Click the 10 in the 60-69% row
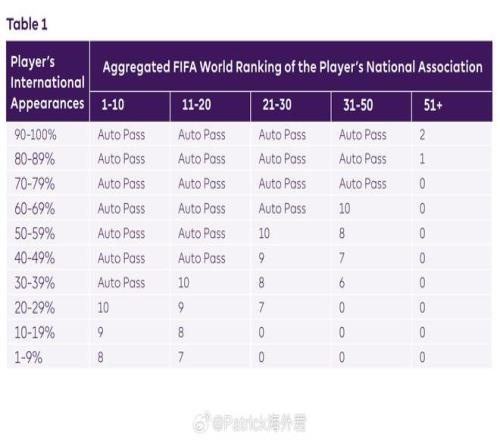Screen dimensions: 500x440 point(344,209)
